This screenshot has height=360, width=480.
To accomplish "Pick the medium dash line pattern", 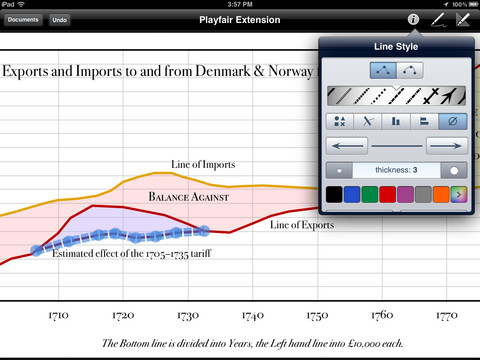I will [396, 96].
